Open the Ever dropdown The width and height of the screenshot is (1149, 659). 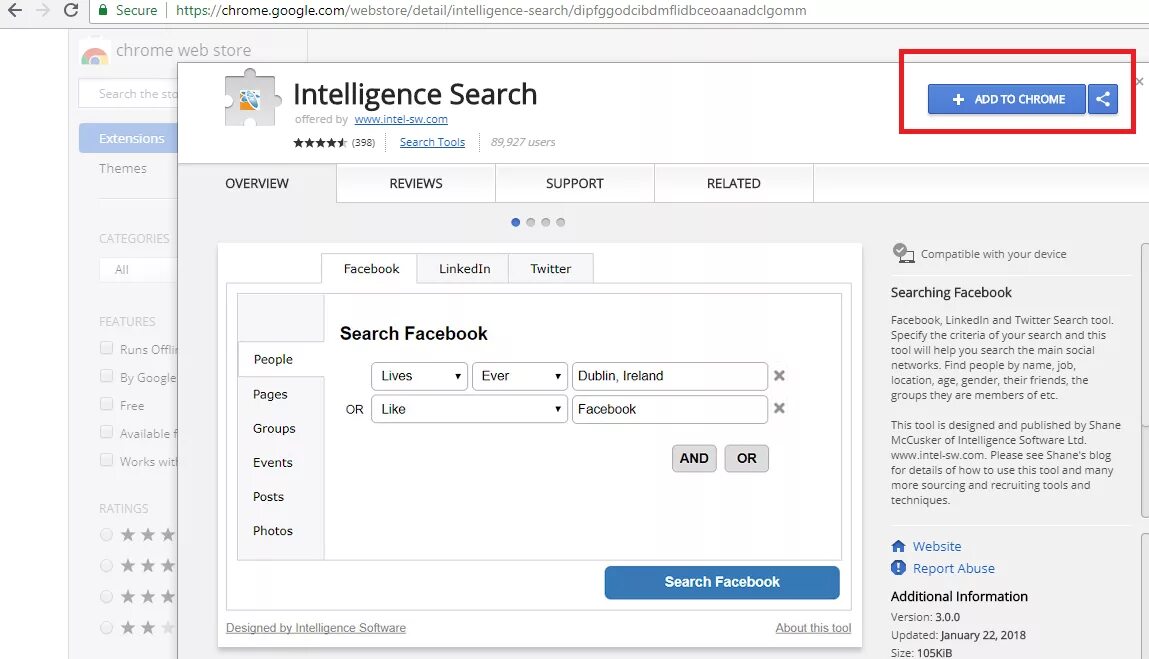(520, 376)
